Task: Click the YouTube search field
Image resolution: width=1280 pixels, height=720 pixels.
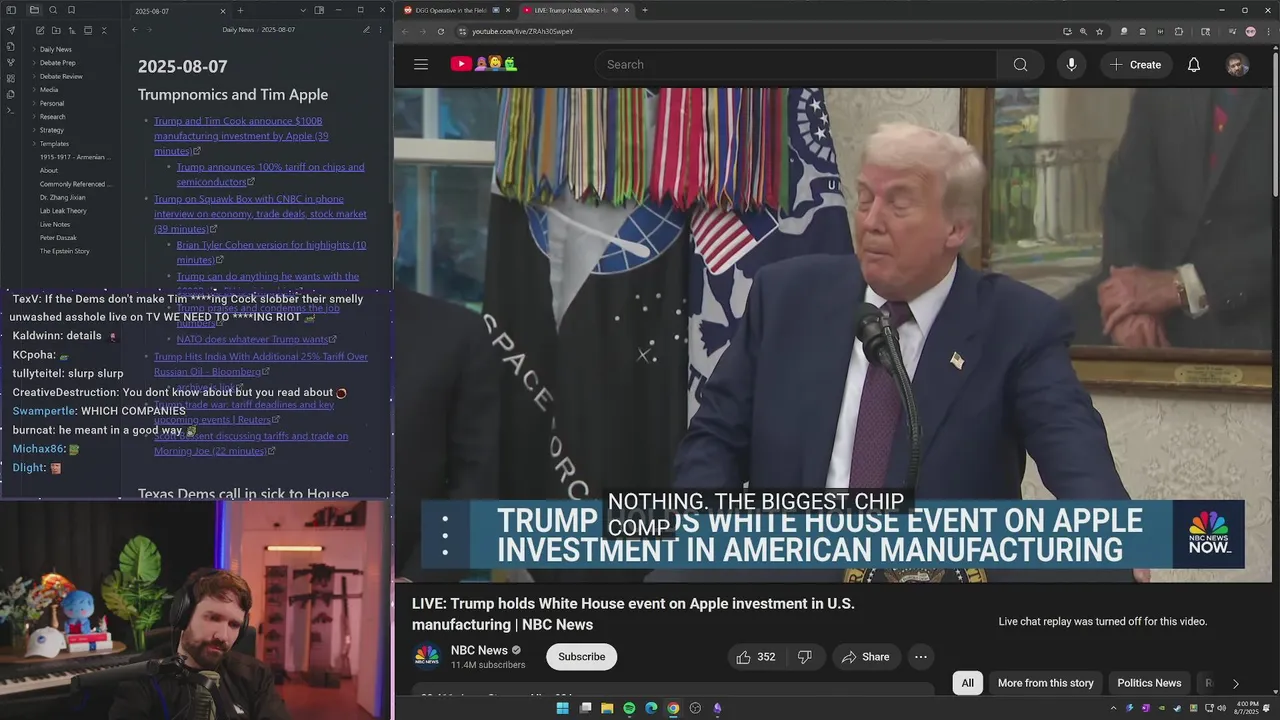Action: (x=796, y=64)
